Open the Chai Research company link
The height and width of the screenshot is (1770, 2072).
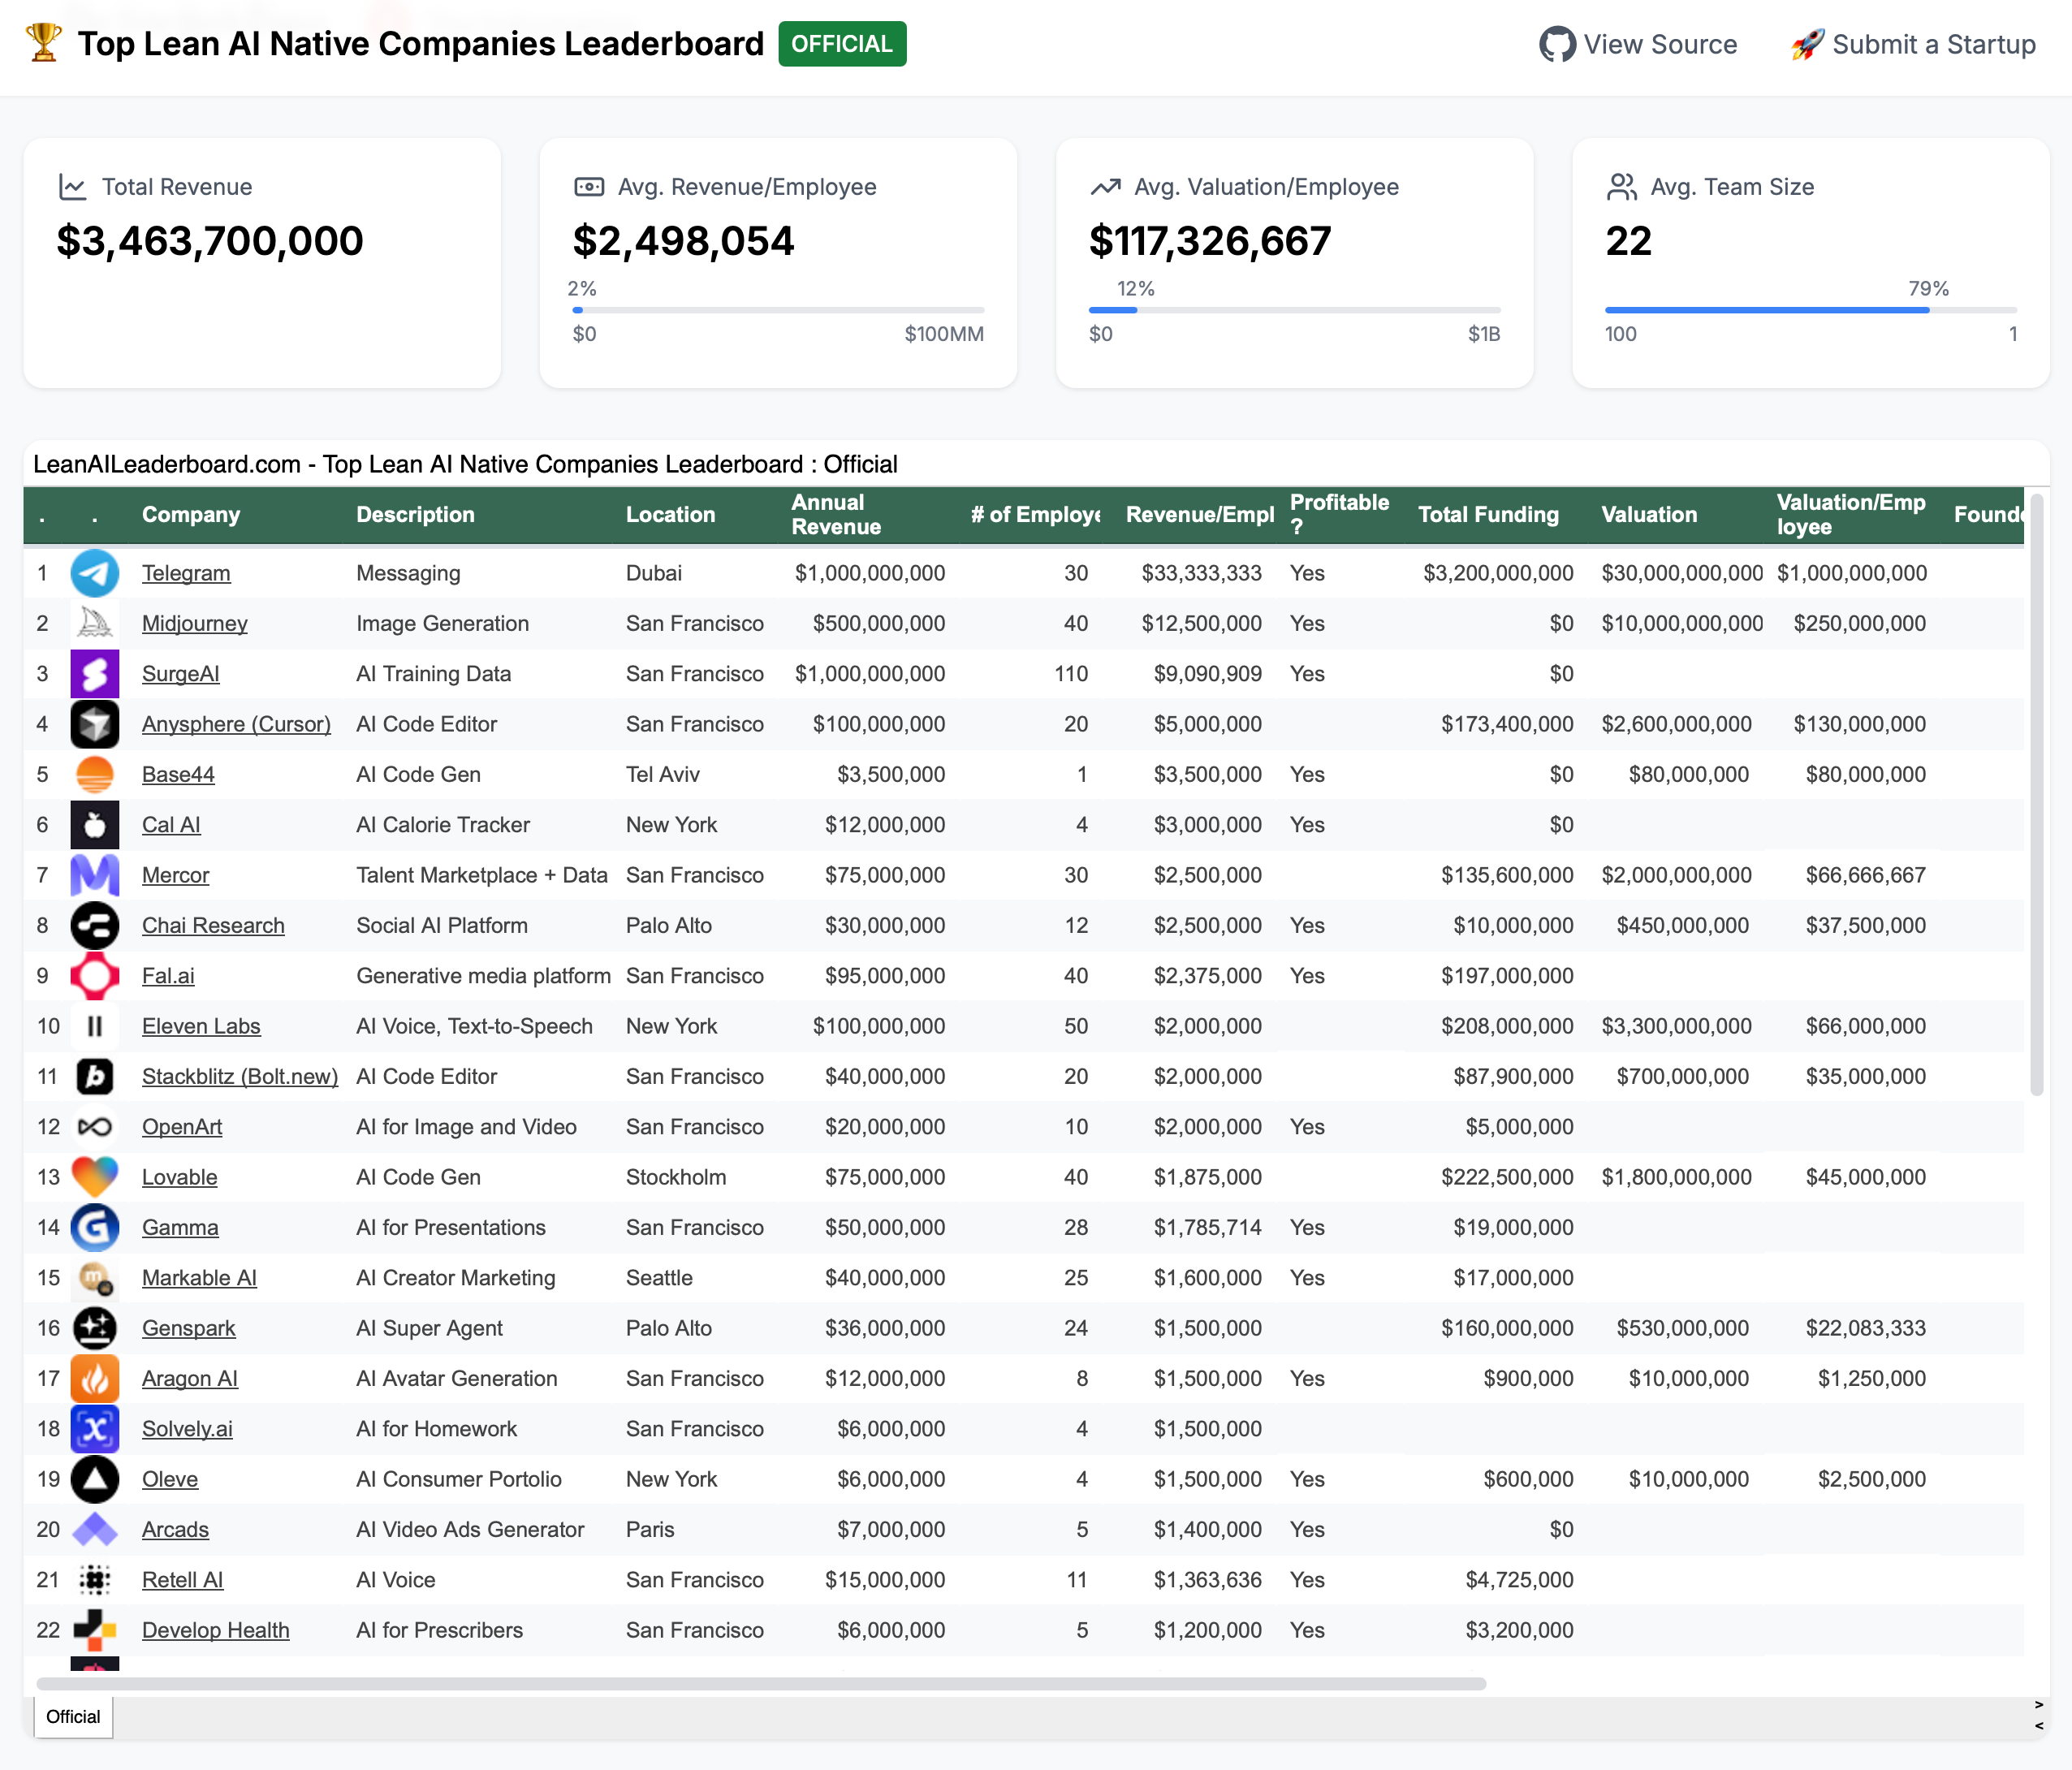pos(213,925)
